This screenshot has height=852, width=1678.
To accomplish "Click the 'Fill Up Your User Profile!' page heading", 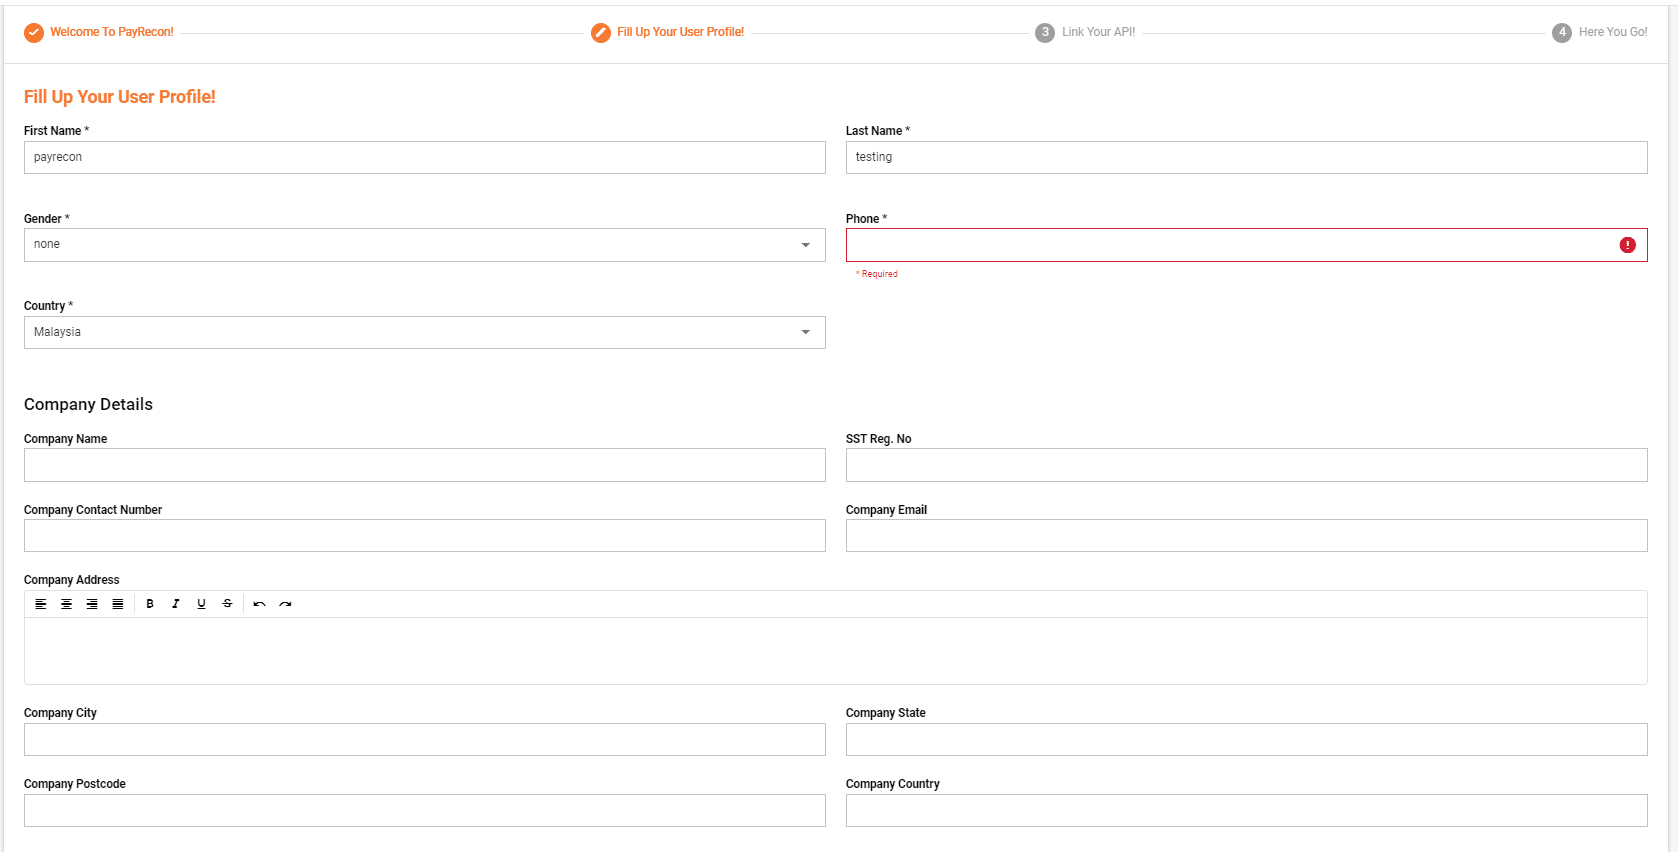I will pos(120,97).
